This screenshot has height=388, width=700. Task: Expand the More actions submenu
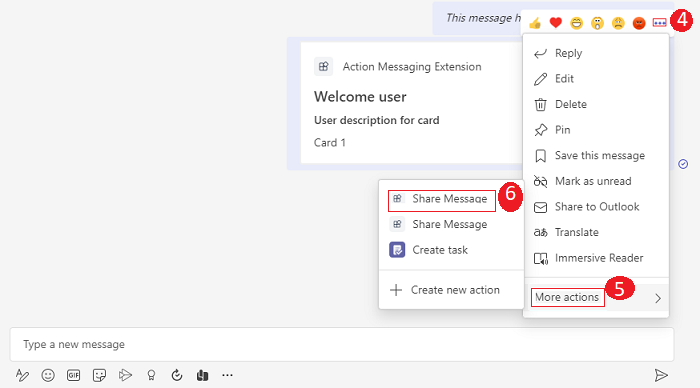596,297
